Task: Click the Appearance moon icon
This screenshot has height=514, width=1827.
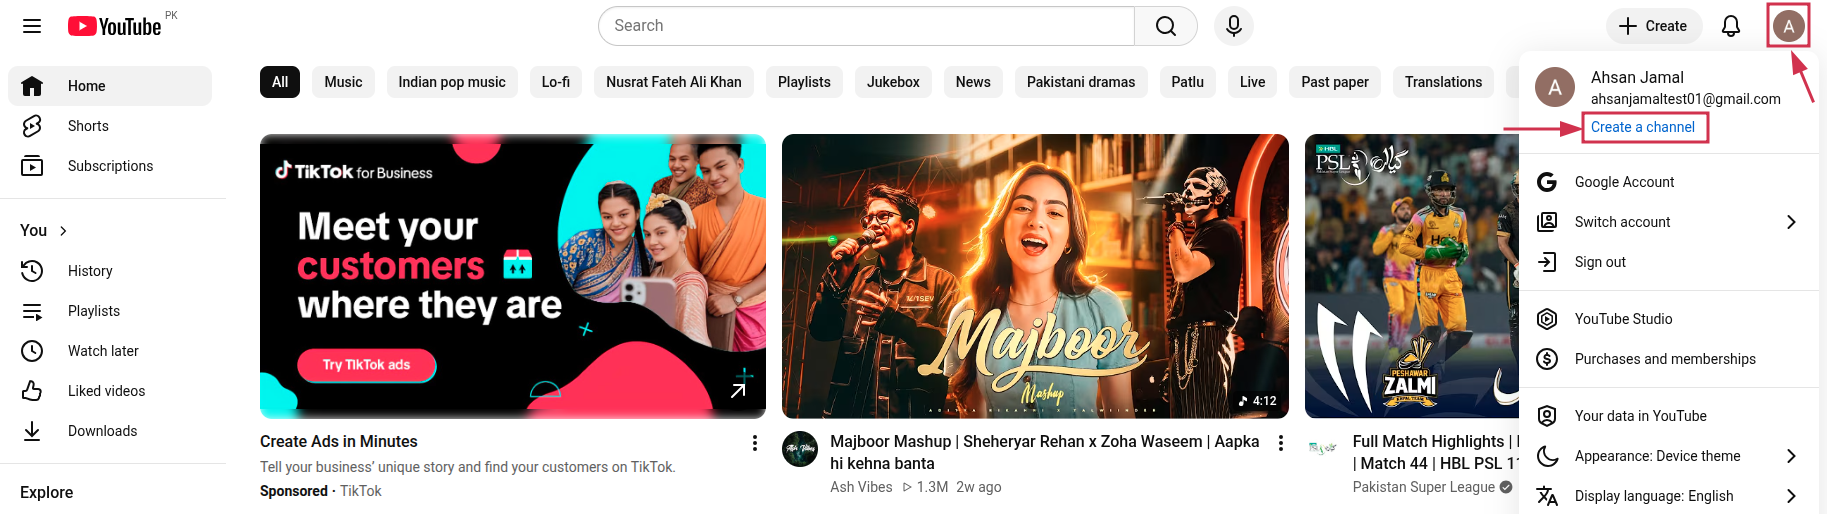Action: point(1547,456)
